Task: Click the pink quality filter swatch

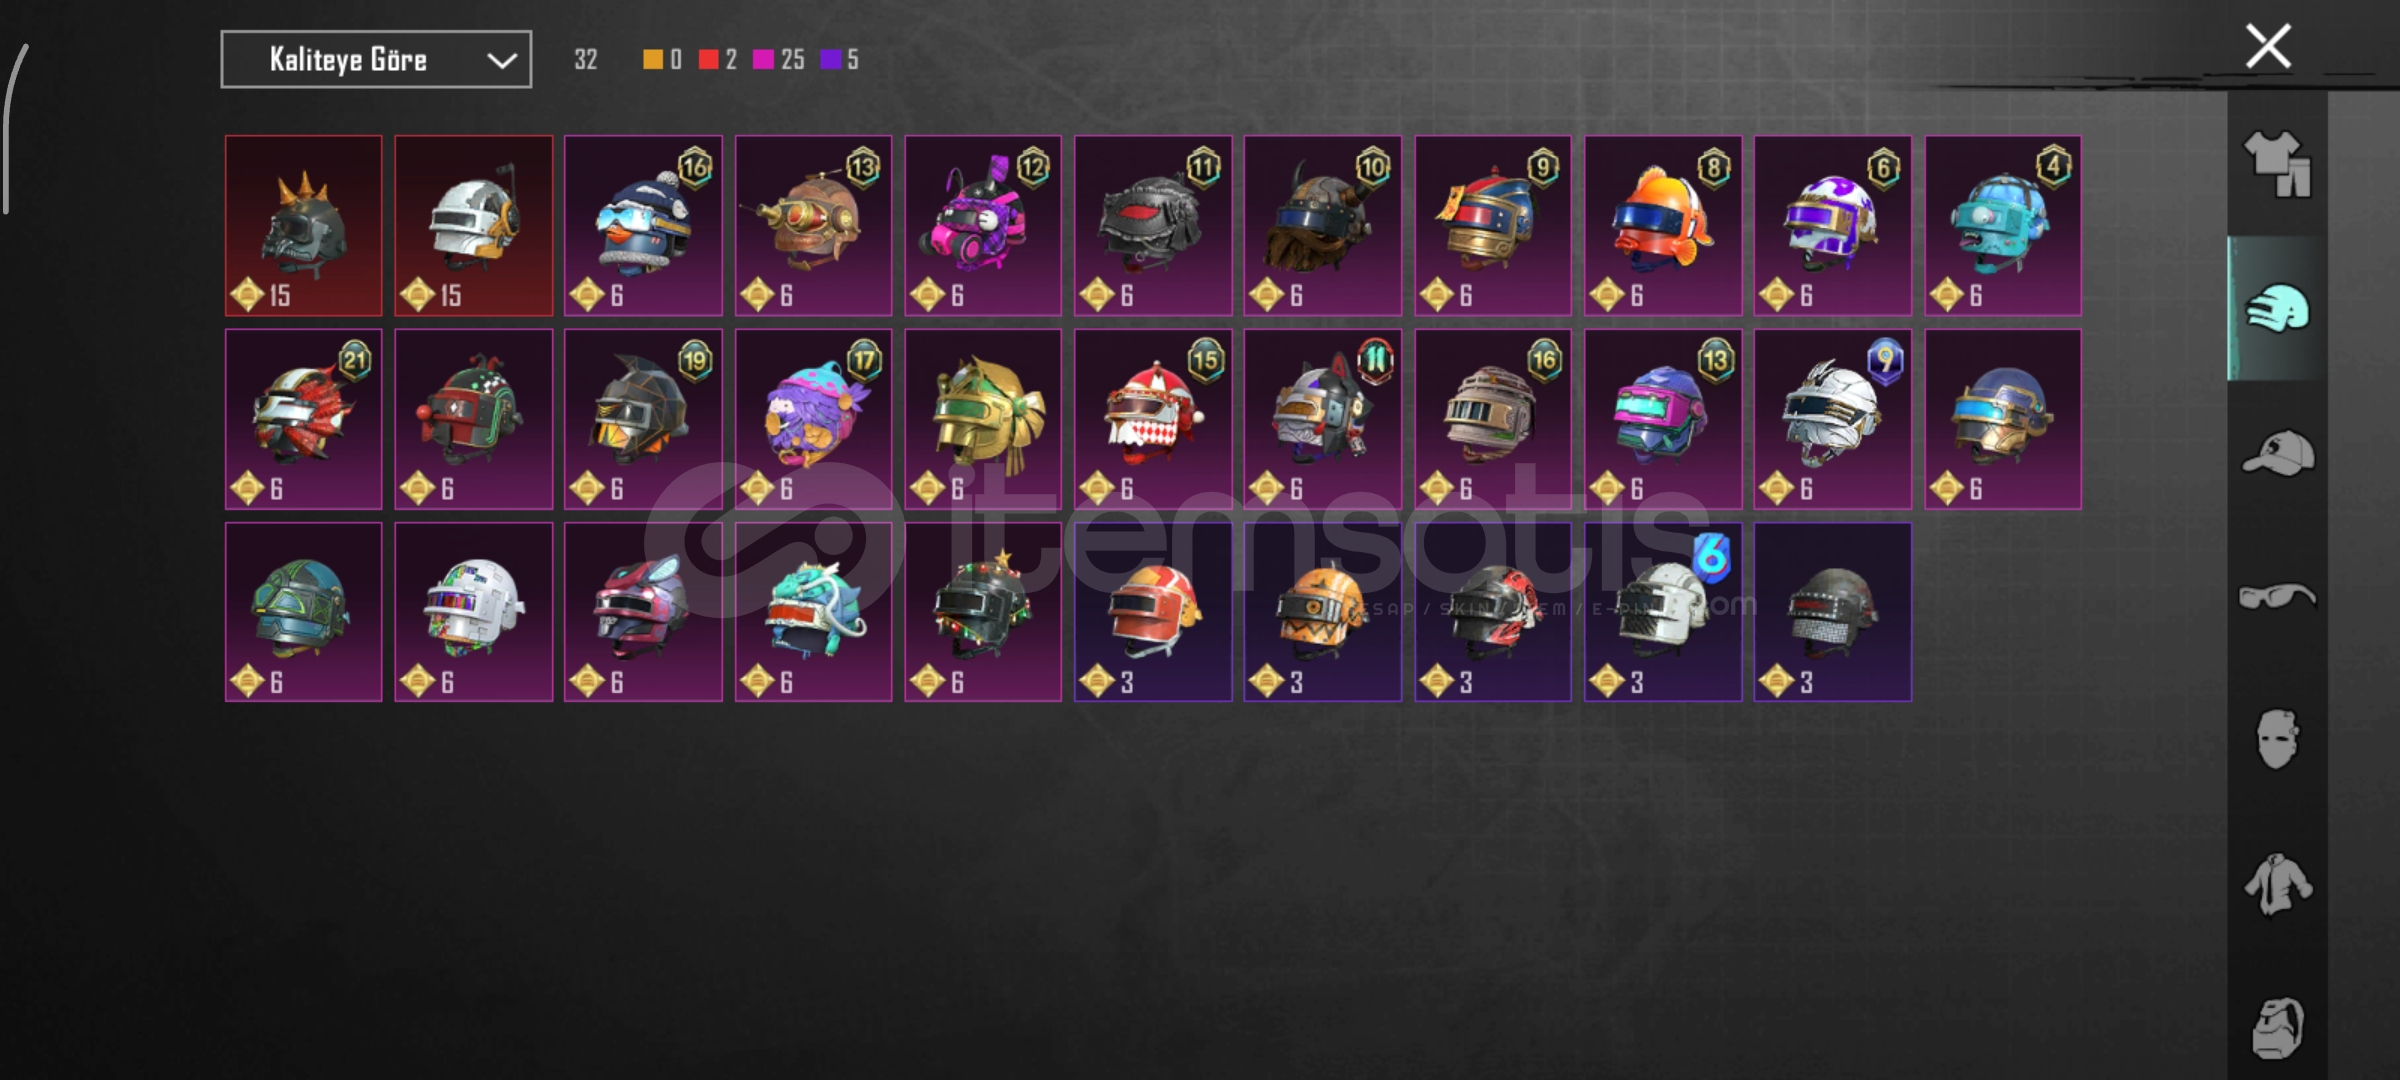Action: pos(763,60)
